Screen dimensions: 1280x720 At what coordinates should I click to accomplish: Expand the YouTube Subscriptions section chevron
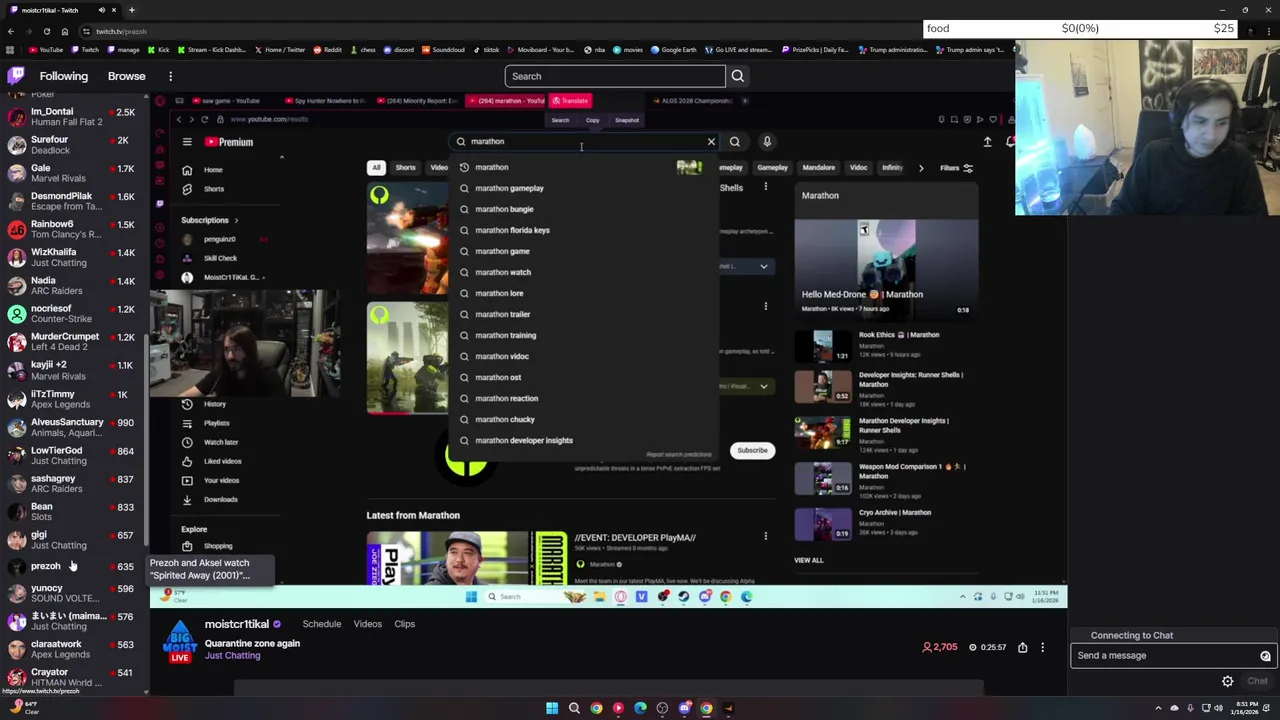(x=236, y=220)
